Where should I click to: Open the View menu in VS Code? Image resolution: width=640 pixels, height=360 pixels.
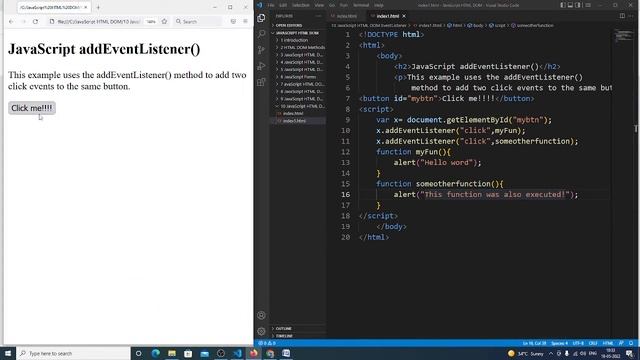(x=319, y=5)
